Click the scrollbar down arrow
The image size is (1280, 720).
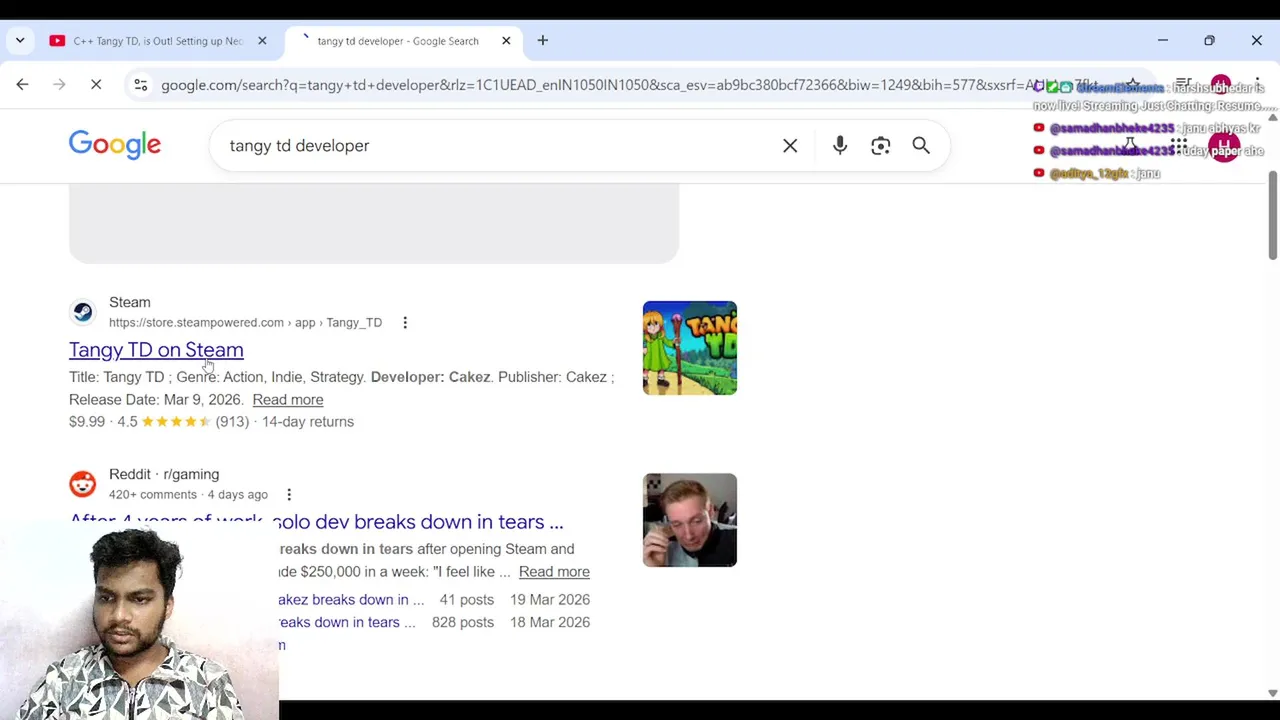tap(1272, 693)
